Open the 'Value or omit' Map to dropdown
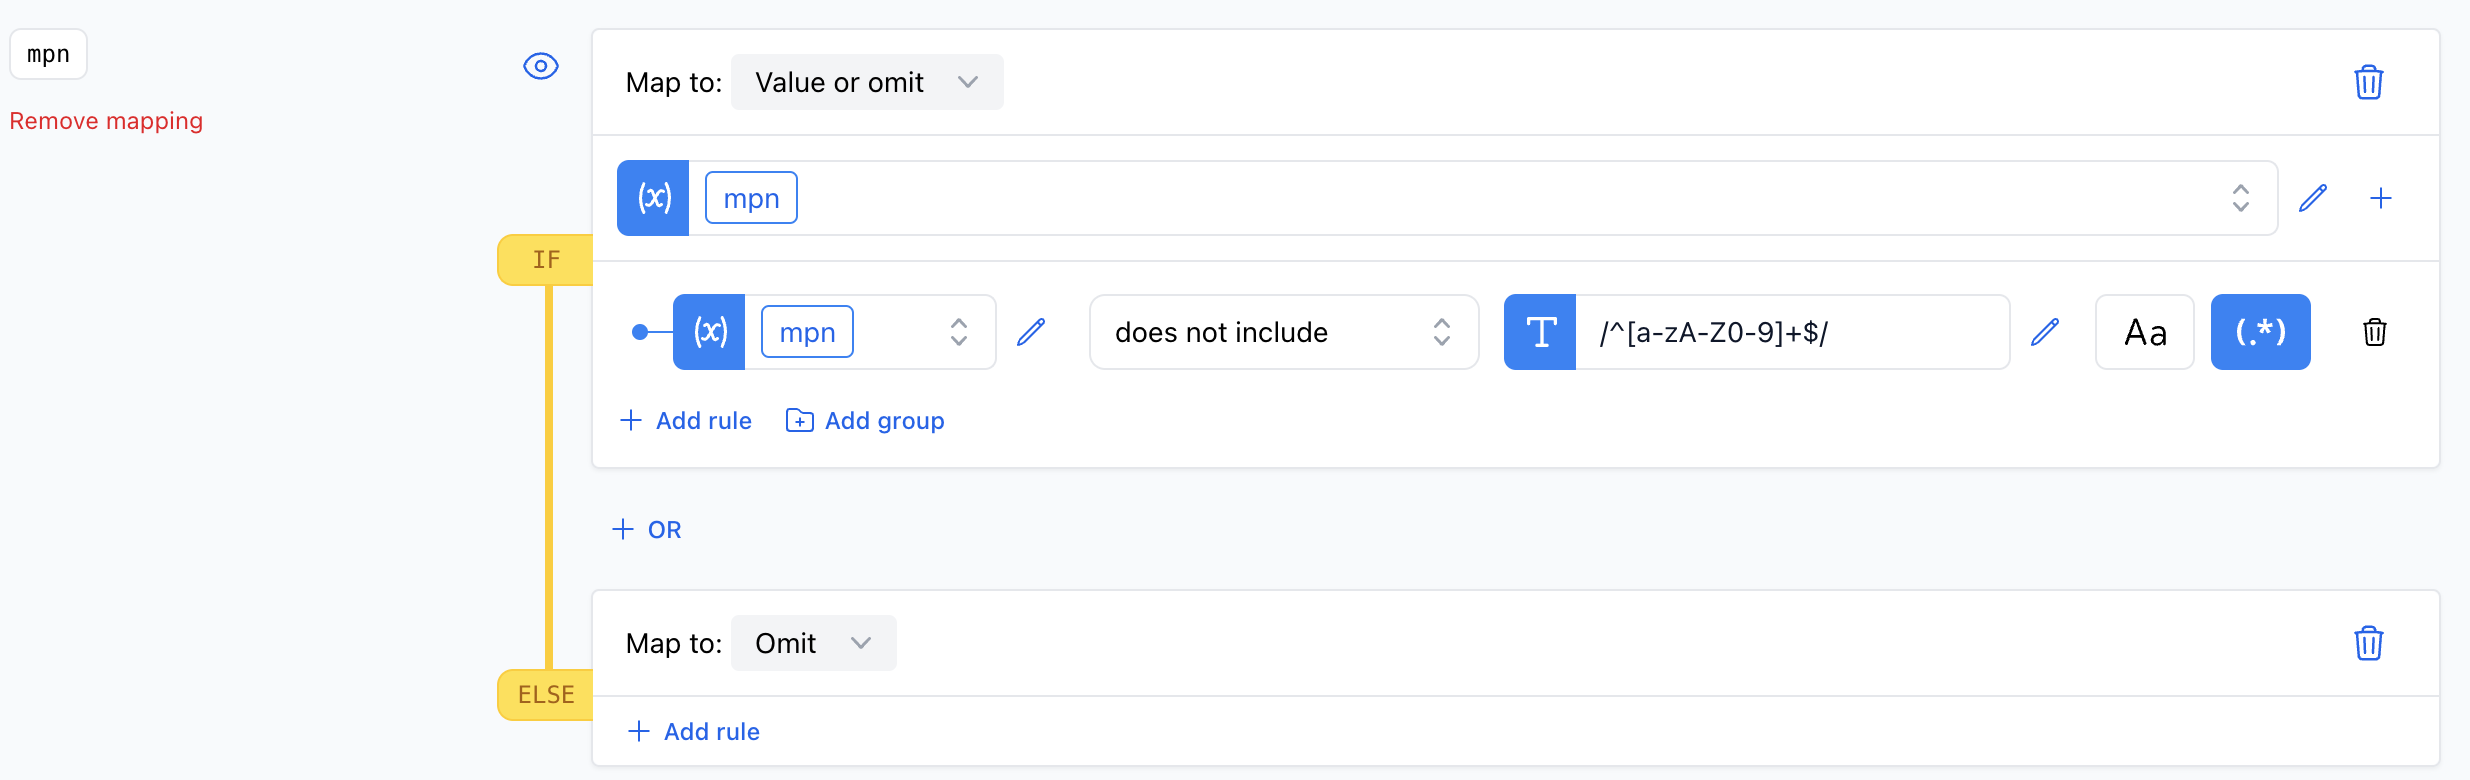This screenshot has height=780, width=2470. point(867,82)
